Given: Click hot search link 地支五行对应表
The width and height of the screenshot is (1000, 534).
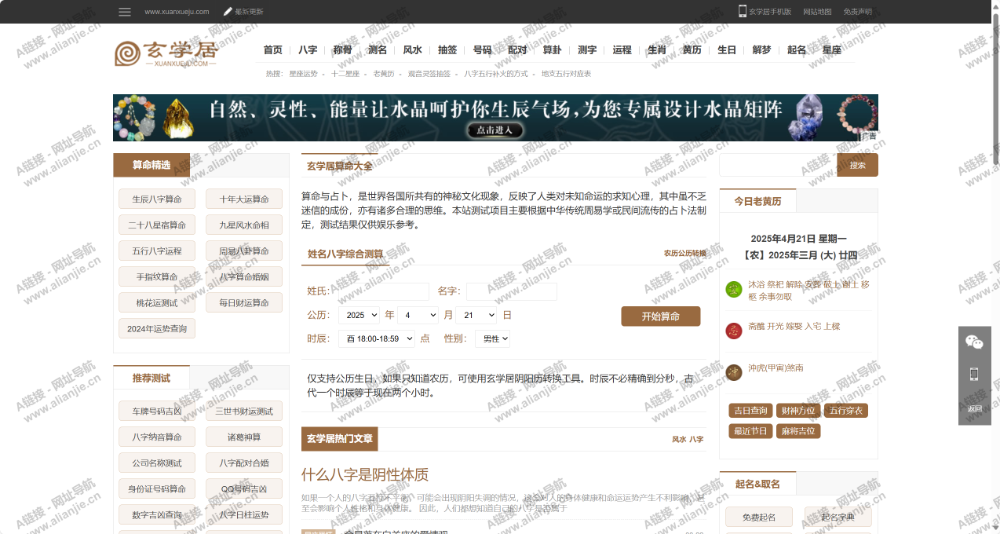Looking at the screenshot, I should coord(566,74).
